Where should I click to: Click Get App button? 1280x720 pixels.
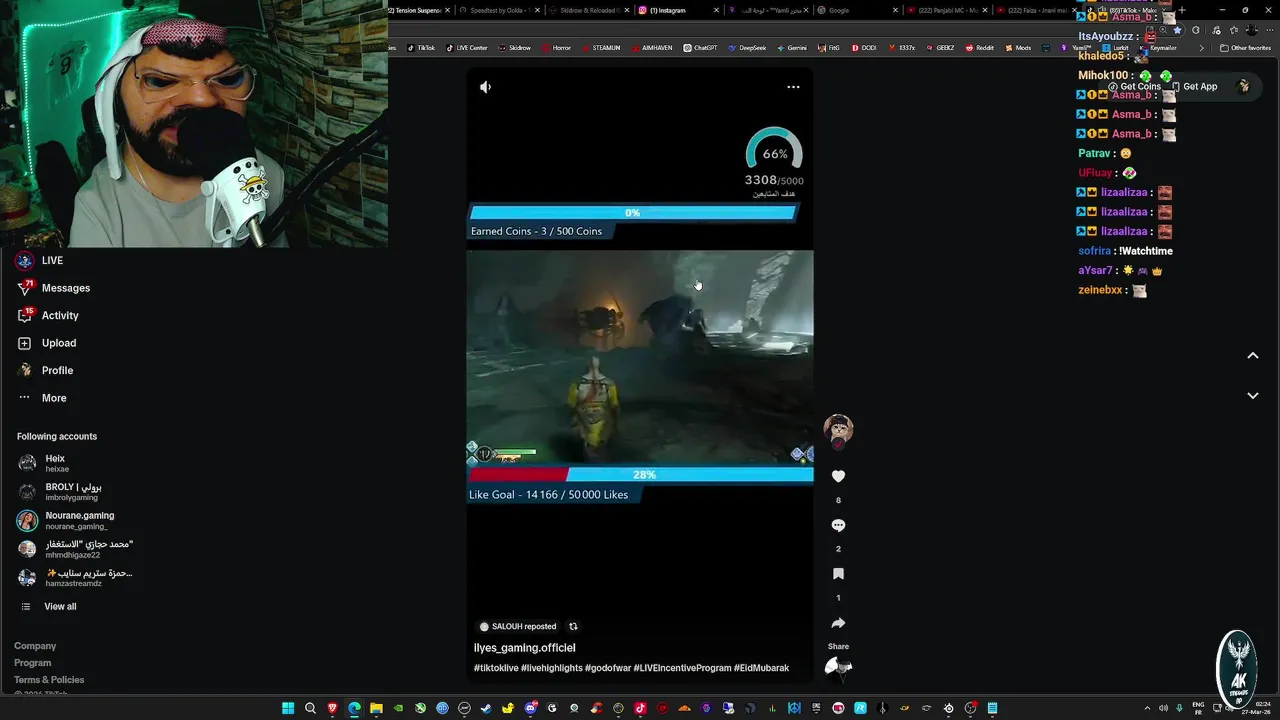point(1194,87)
